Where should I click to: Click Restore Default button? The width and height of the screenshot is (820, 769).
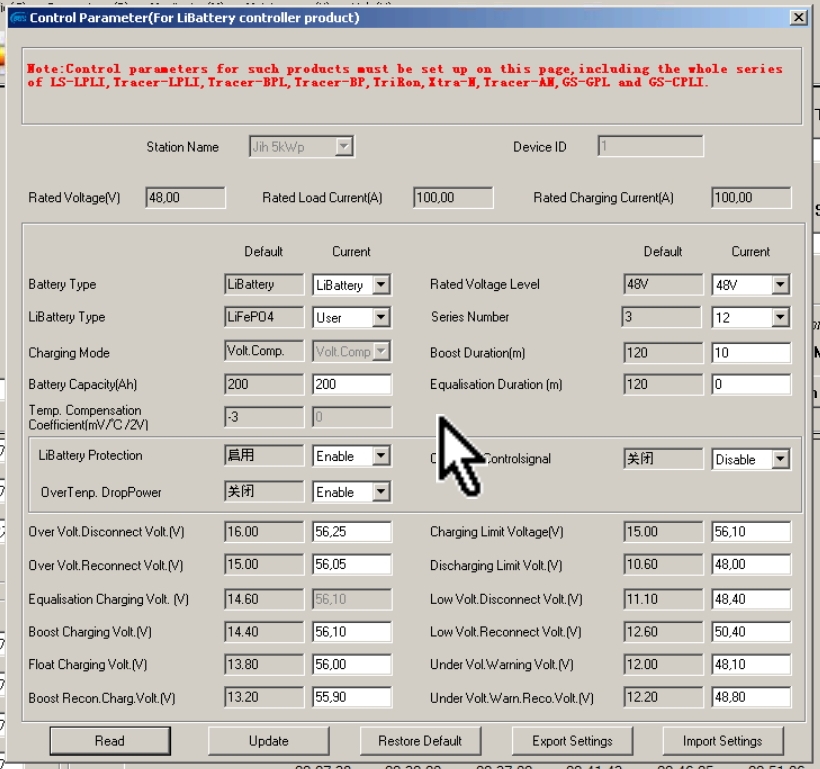click(x=419, y=741)
